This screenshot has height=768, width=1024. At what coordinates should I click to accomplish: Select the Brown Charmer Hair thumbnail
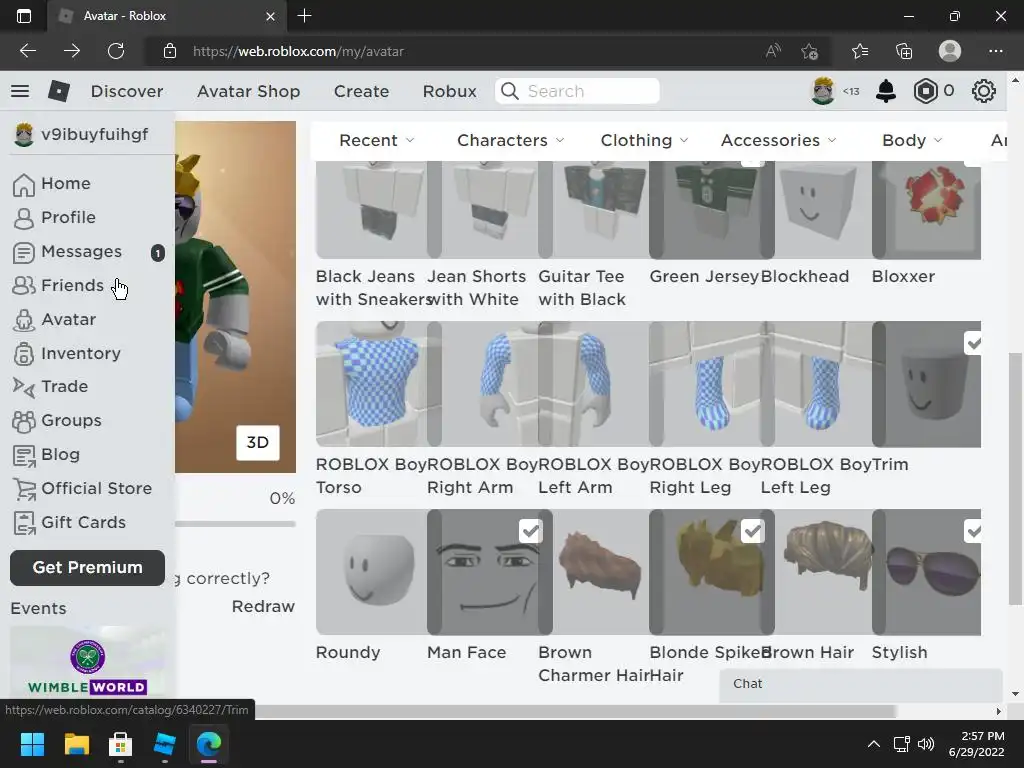[x=601, y=571]
